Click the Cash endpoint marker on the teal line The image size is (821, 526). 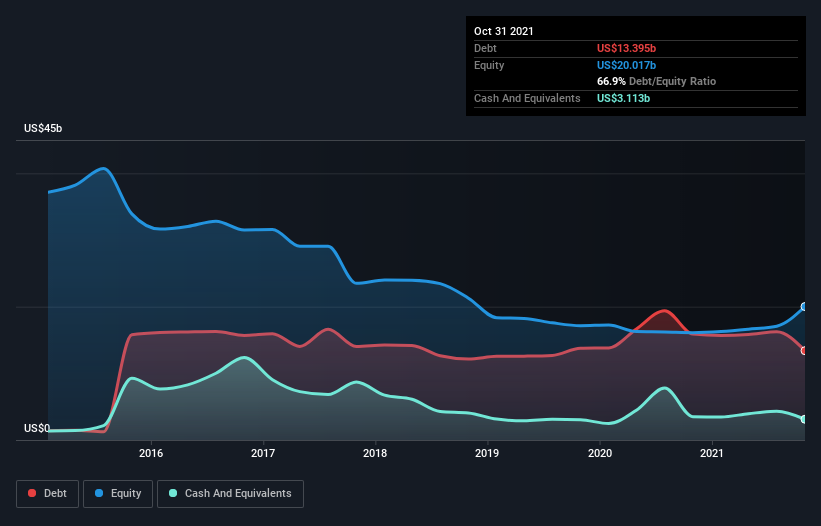click(x=804, y=419)
